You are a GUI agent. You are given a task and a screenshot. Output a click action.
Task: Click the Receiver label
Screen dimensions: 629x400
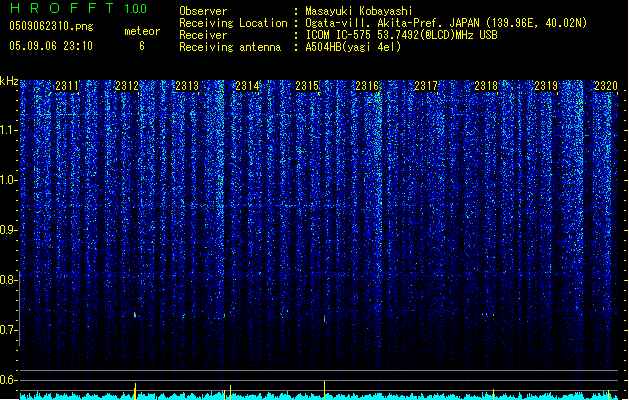click(203, 35)
